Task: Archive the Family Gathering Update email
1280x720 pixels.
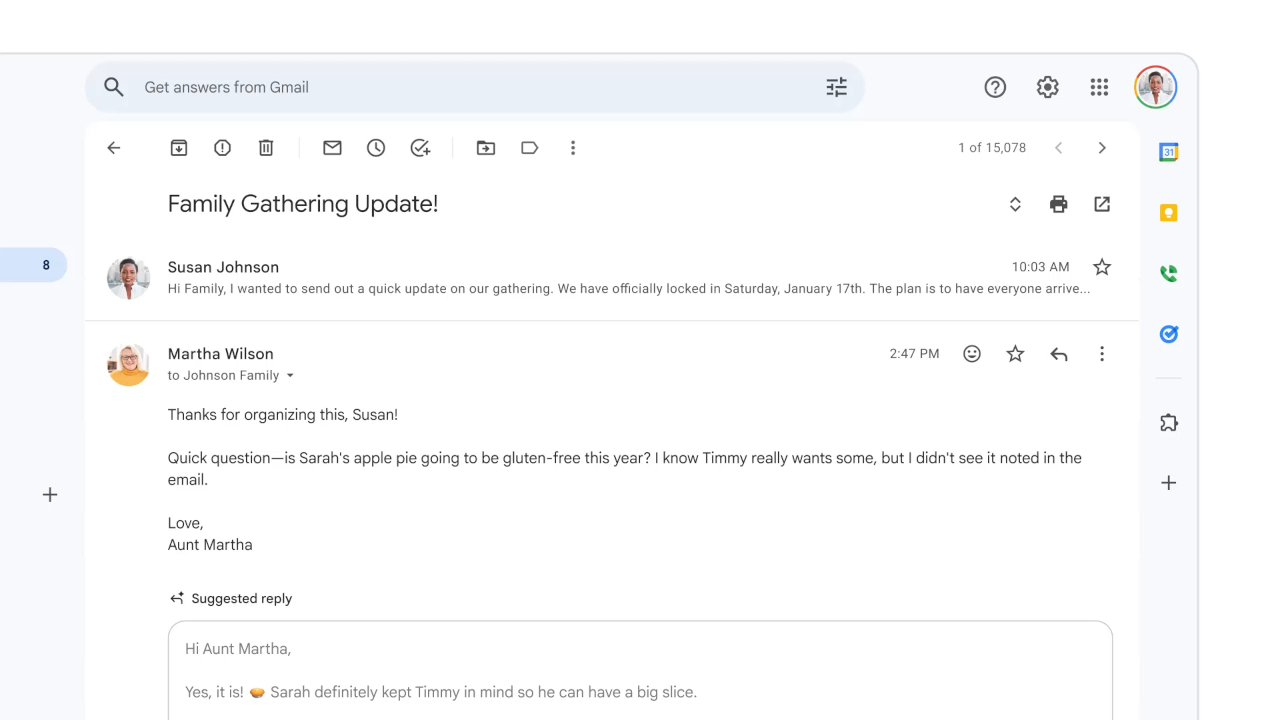Action: pyautogui.click(x=178, y=147)
